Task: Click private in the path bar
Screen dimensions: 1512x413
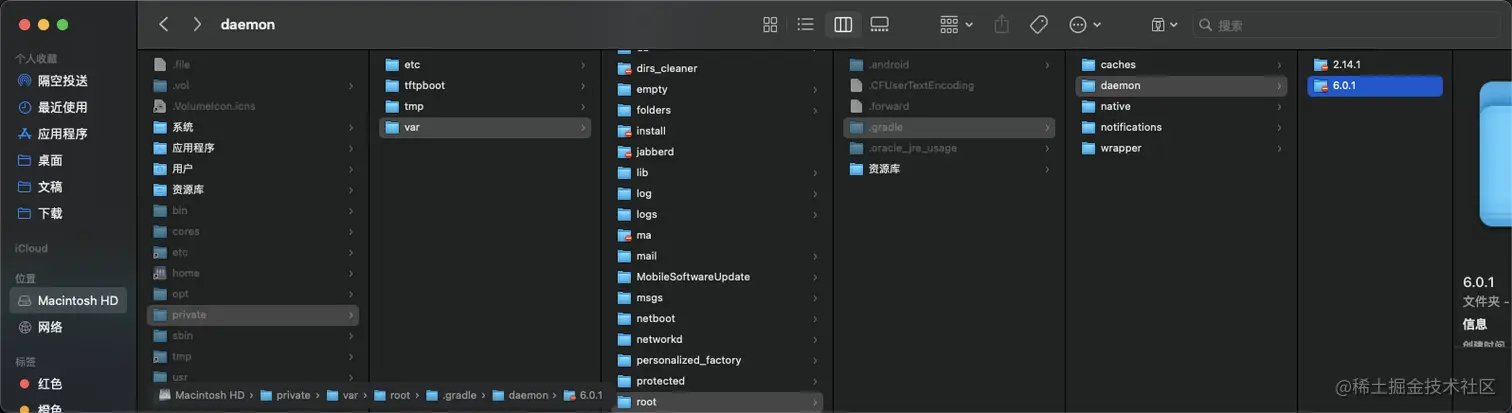Action: [285, 395]
